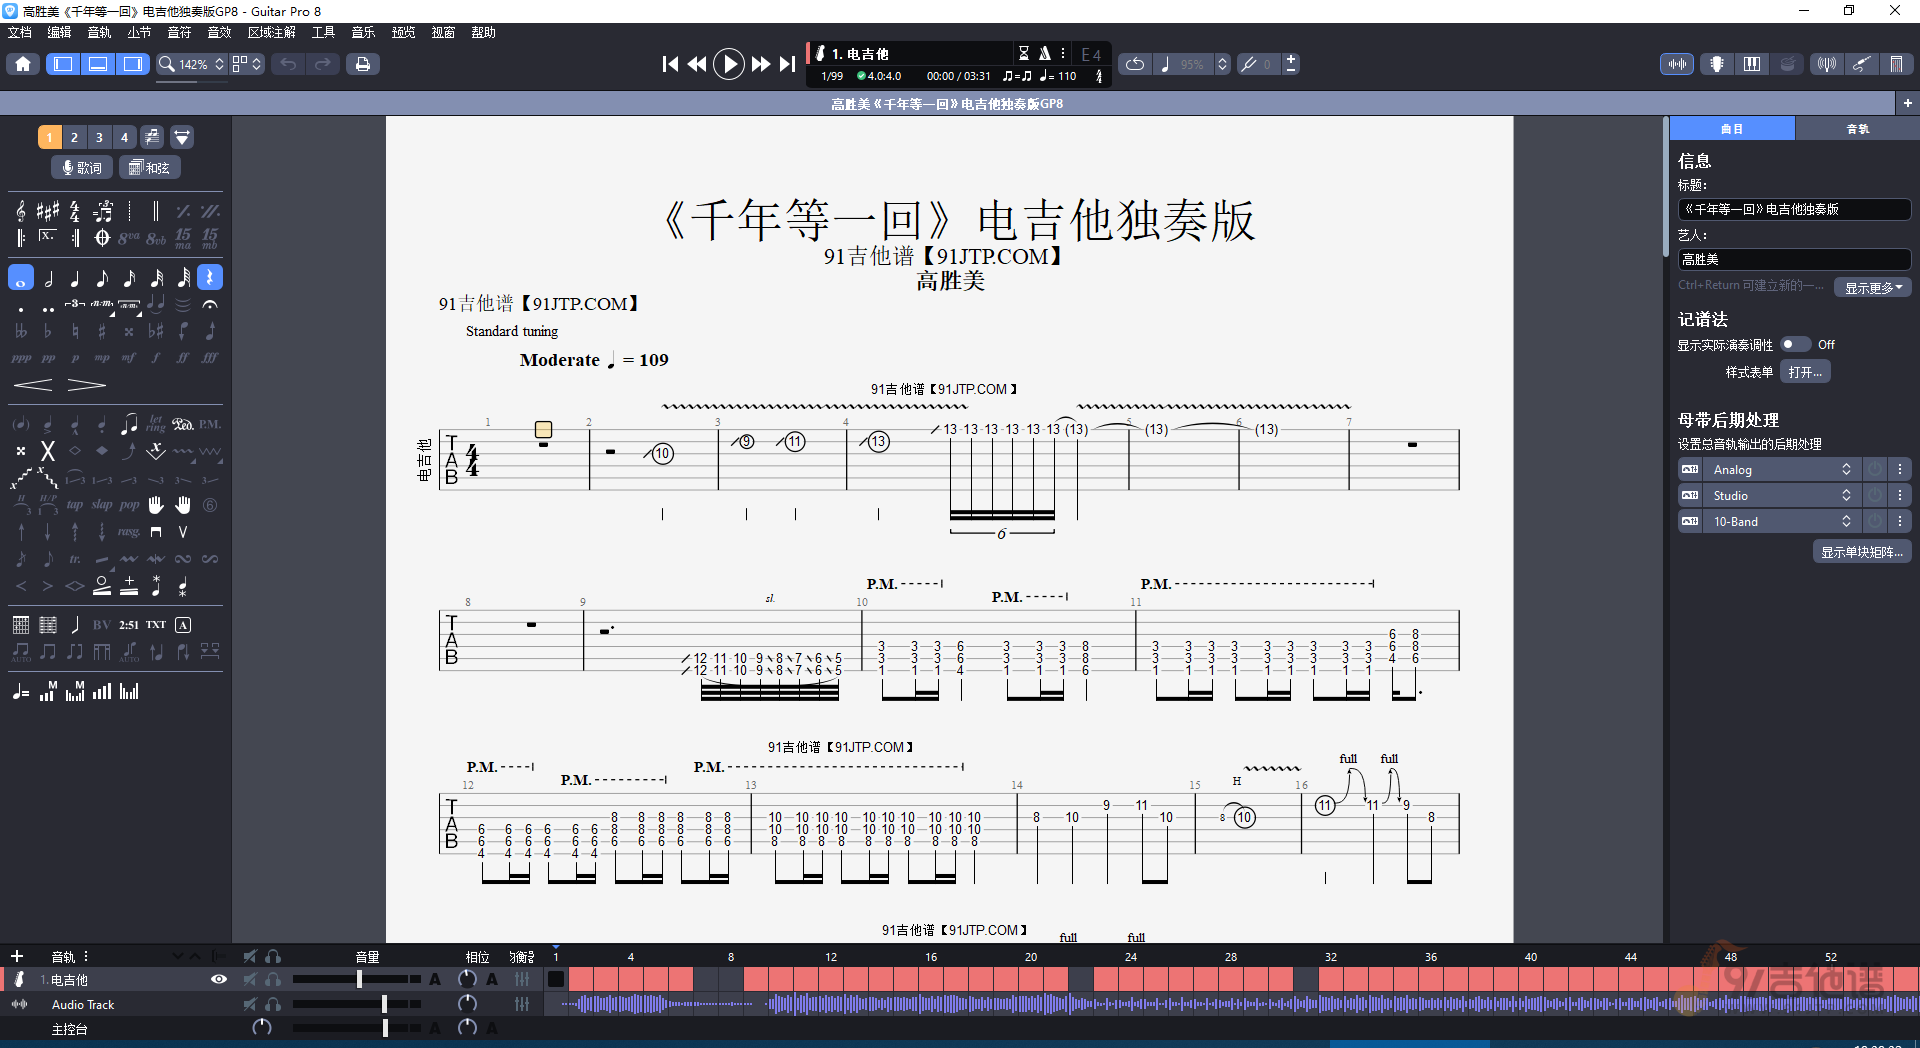The width and height of the screenshot is (1920, 1048).
Task: Open the 142% zoom dropdown
Action: (191, 64)
